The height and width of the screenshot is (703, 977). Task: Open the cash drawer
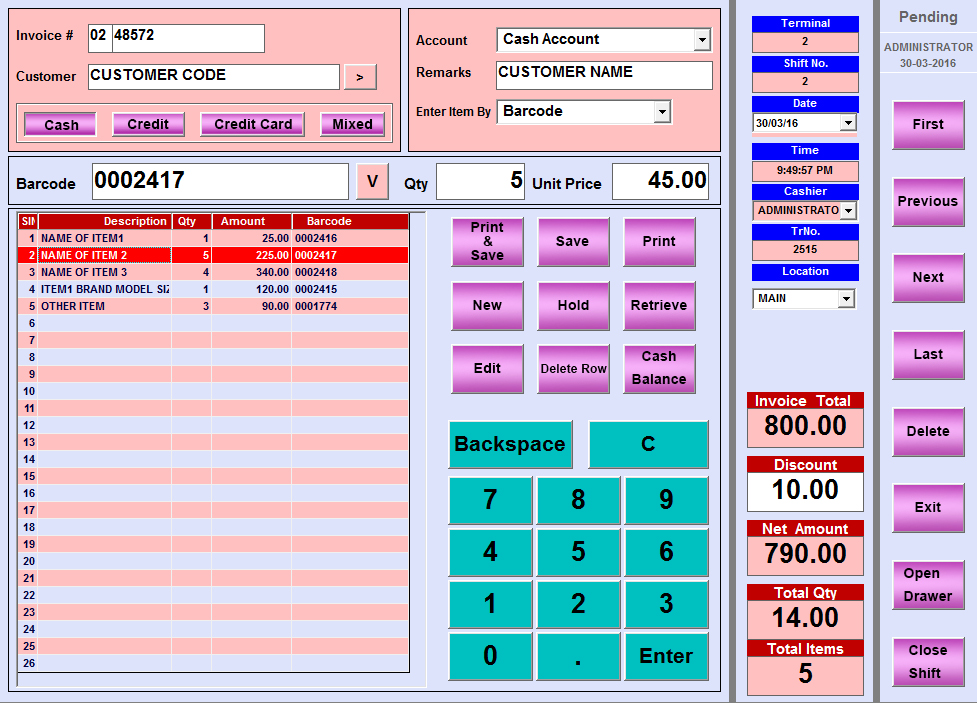tap(927, 585)
